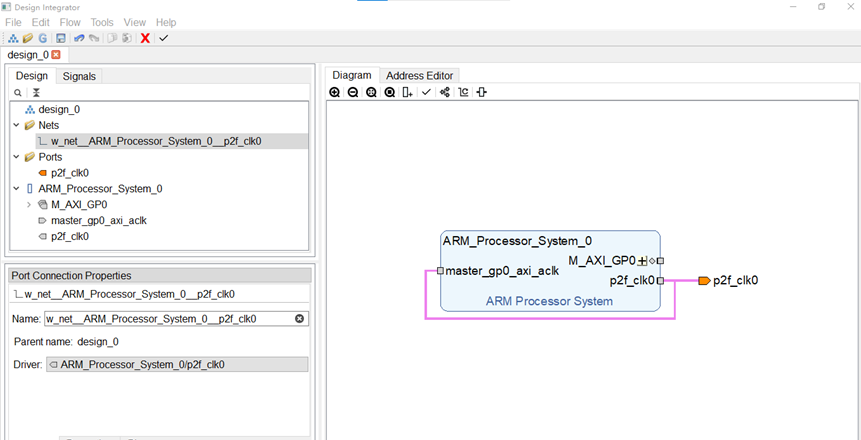Image resolution: width=861 pixels, height=440 pixels.
Task: Click the master_gp0_axi_aclk pin on the block
Action: (440, 271)
